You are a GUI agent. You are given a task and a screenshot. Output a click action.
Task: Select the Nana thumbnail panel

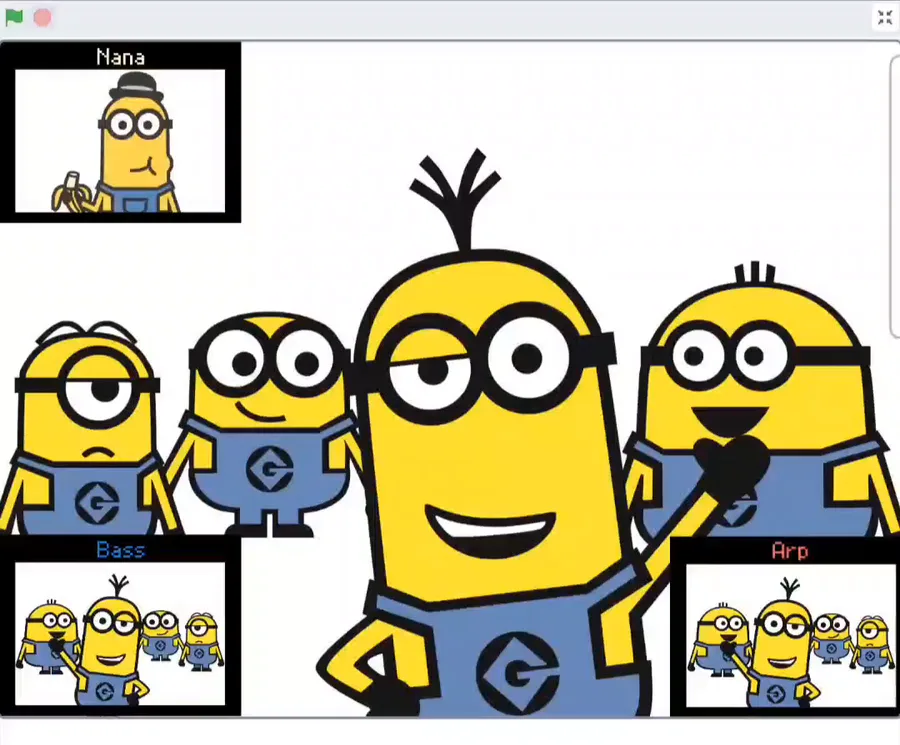[120, 133]
